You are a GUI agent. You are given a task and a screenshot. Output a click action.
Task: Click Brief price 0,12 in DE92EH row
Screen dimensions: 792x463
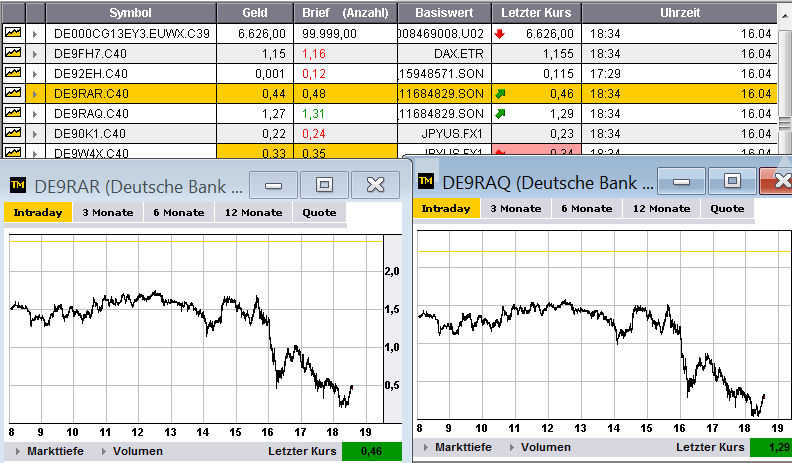(x=314, y=74)
